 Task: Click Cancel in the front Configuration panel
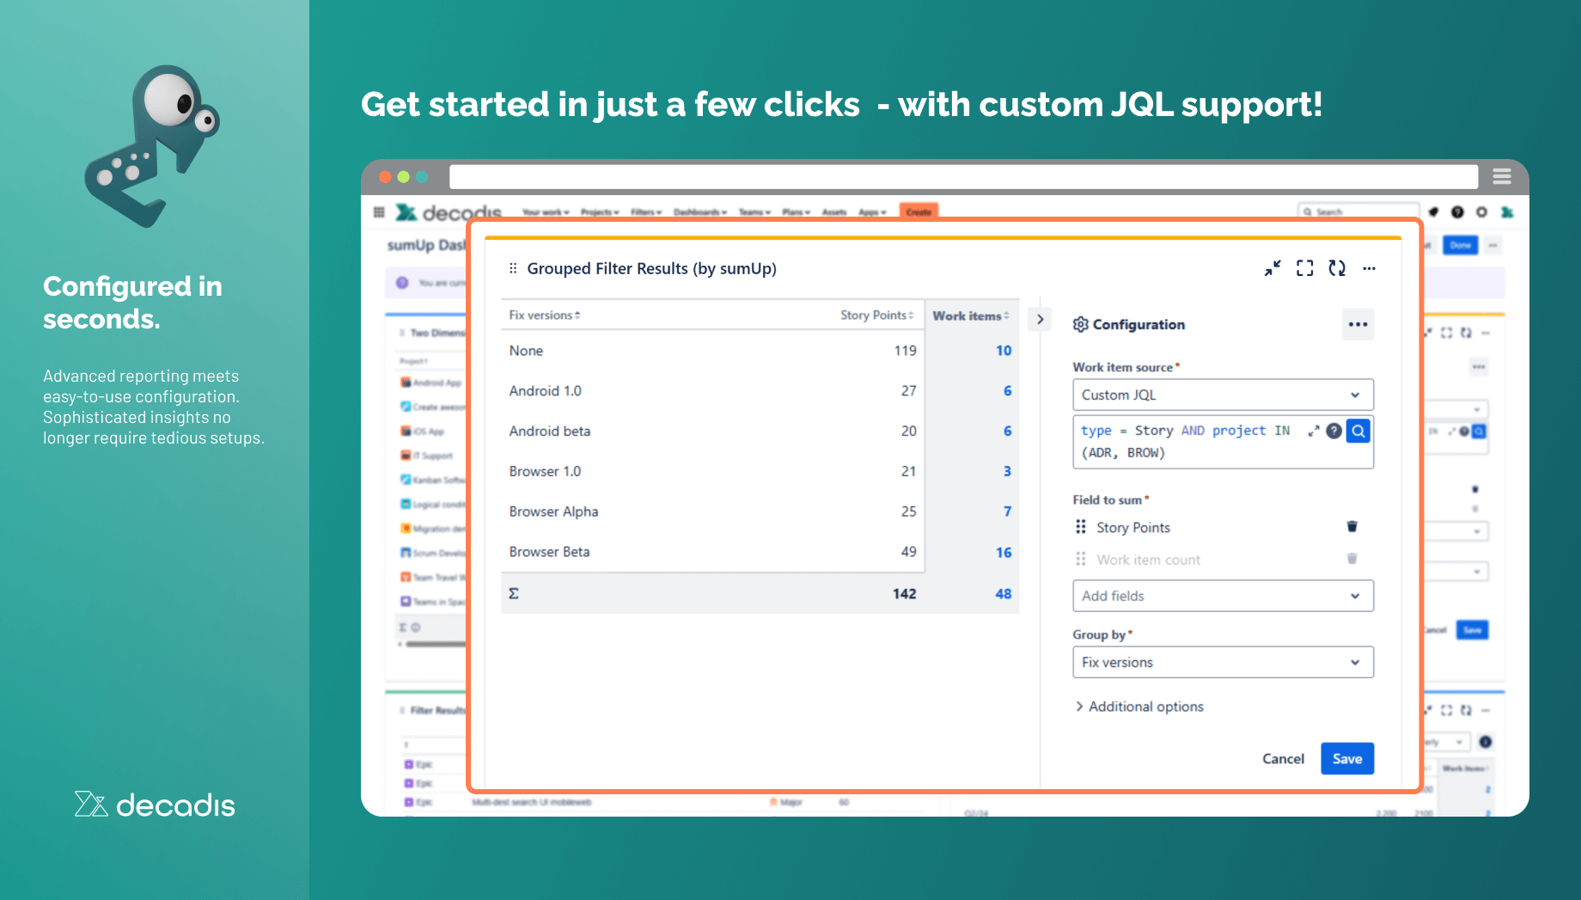[1283, 759]
